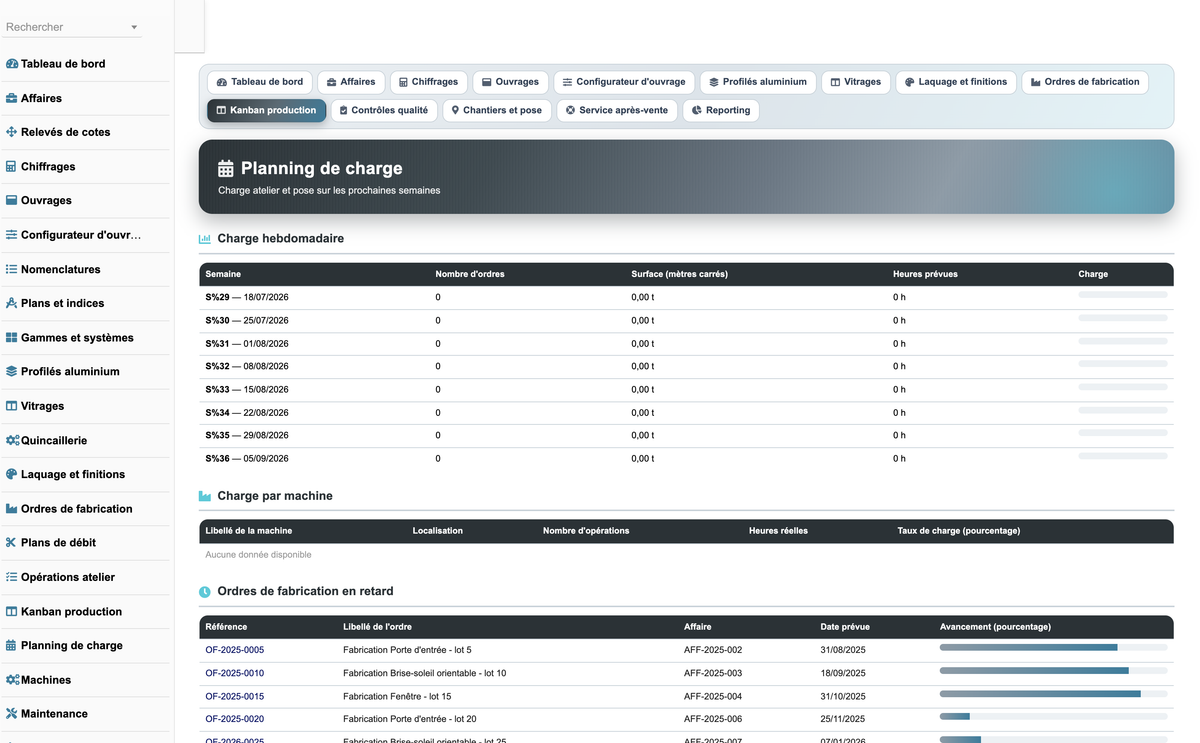Click Aucune donnée disponible text
Viewport: 1200px width, 743px height.
pos(258,555)
